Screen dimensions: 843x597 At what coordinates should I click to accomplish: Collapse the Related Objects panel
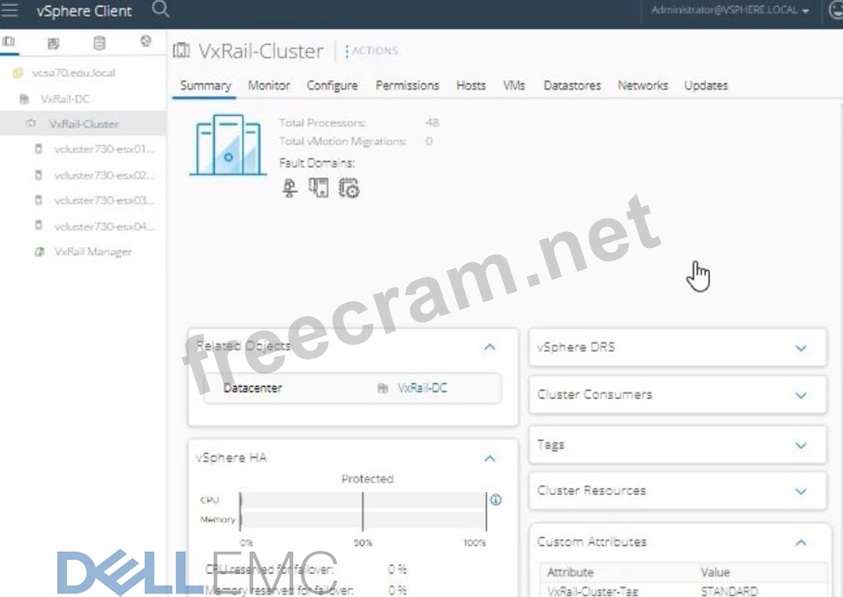[x=489, y=347]
